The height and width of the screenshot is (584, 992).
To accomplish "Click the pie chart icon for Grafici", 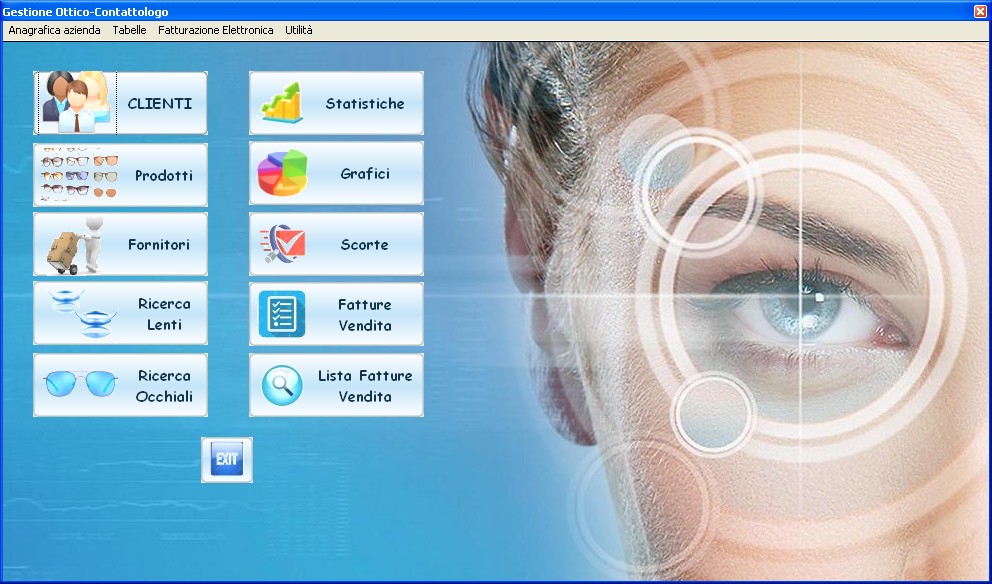I will (x=282, y=174).
